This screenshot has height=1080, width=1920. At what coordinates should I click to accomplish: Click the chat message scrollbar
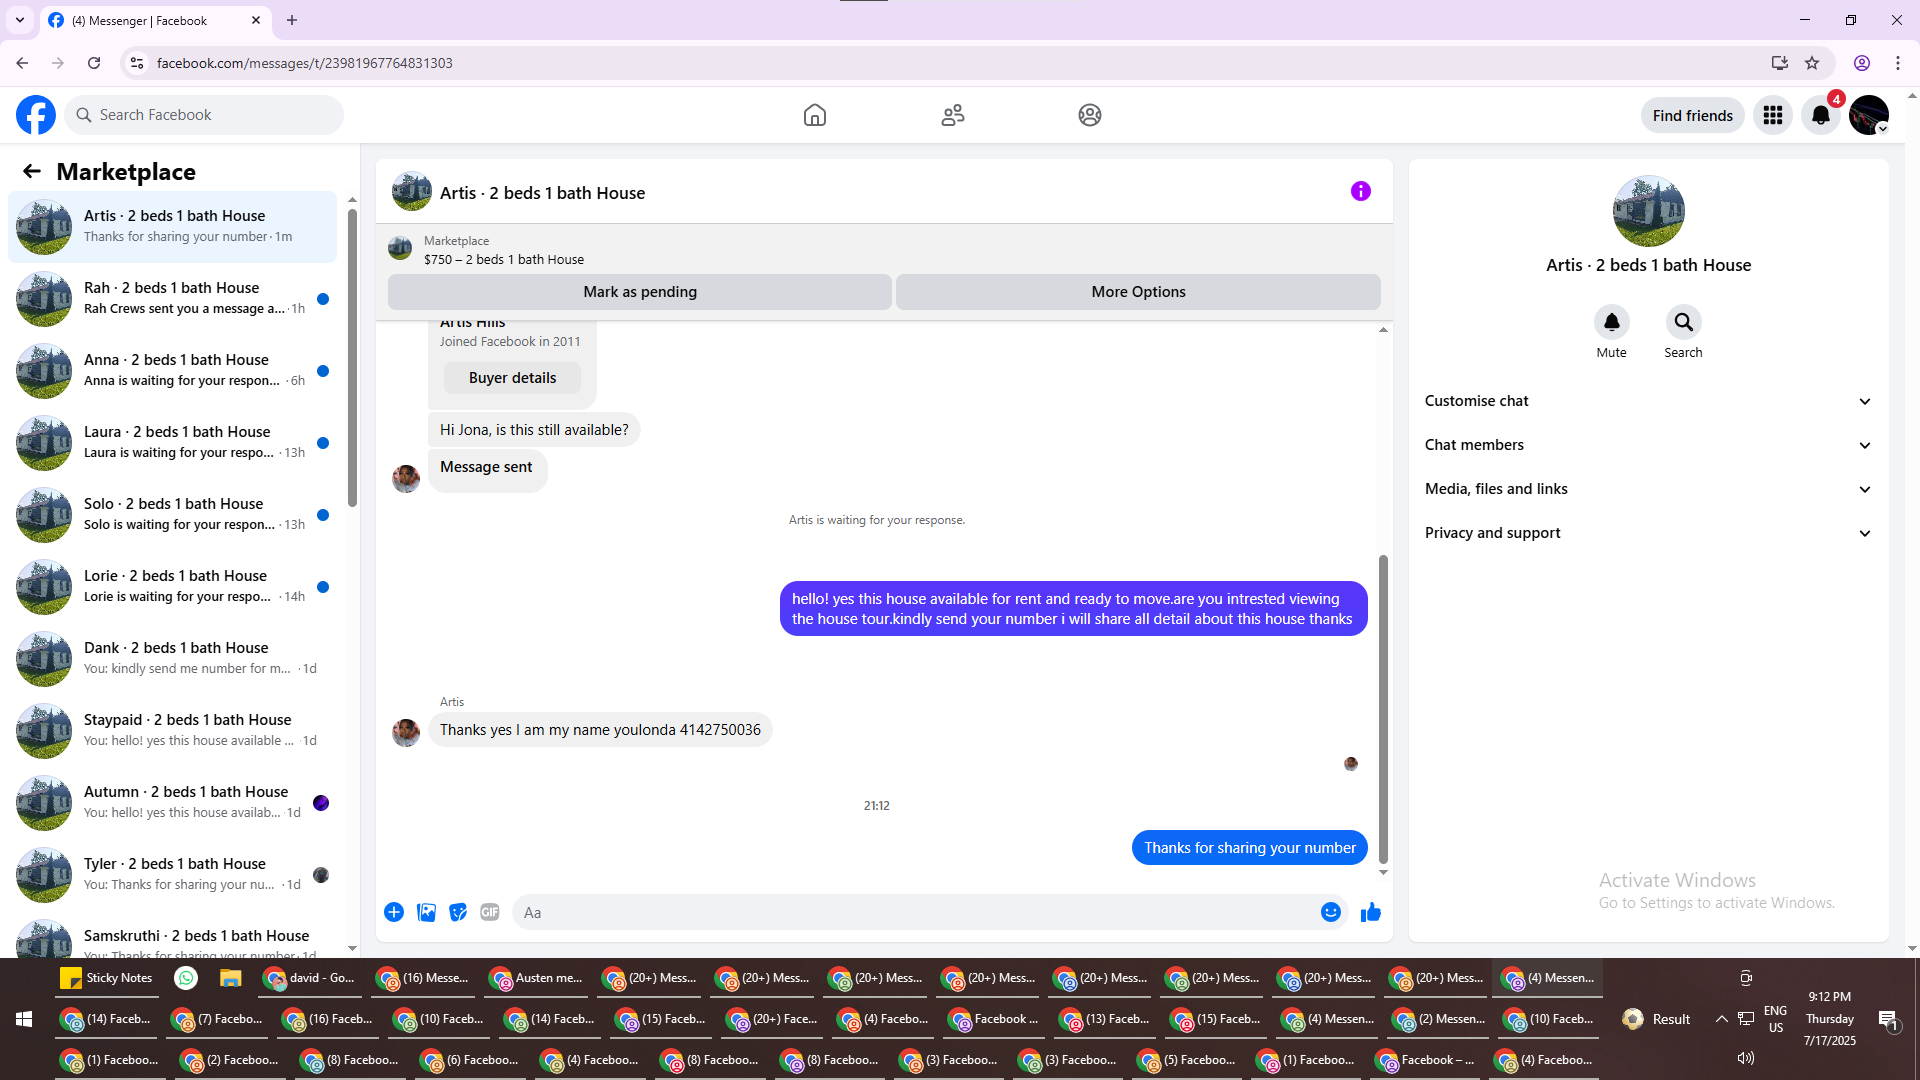coord(1383,709)
